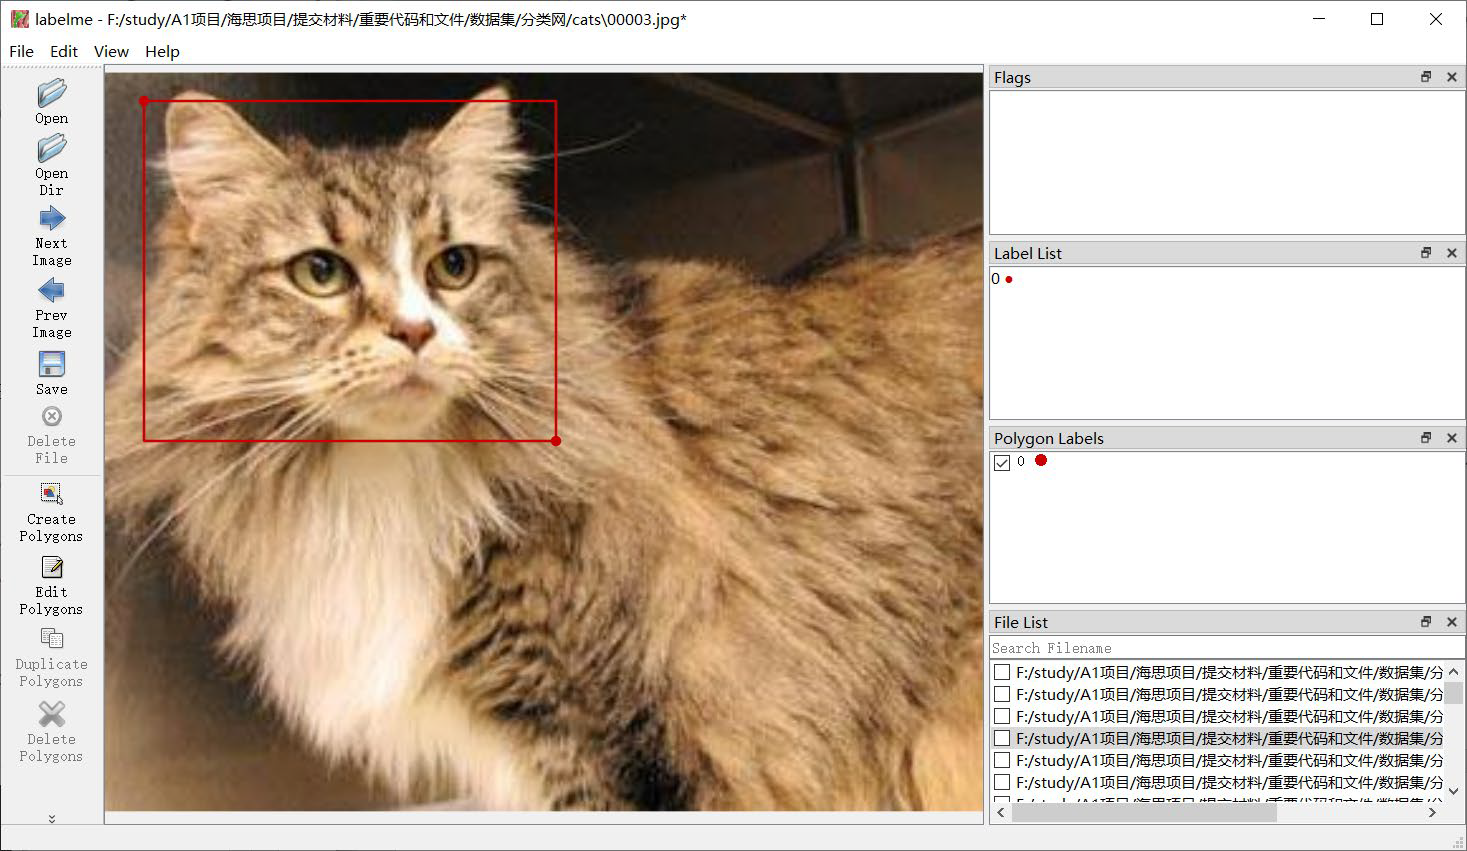Close the Flags panel

(x=1452, y=77)
